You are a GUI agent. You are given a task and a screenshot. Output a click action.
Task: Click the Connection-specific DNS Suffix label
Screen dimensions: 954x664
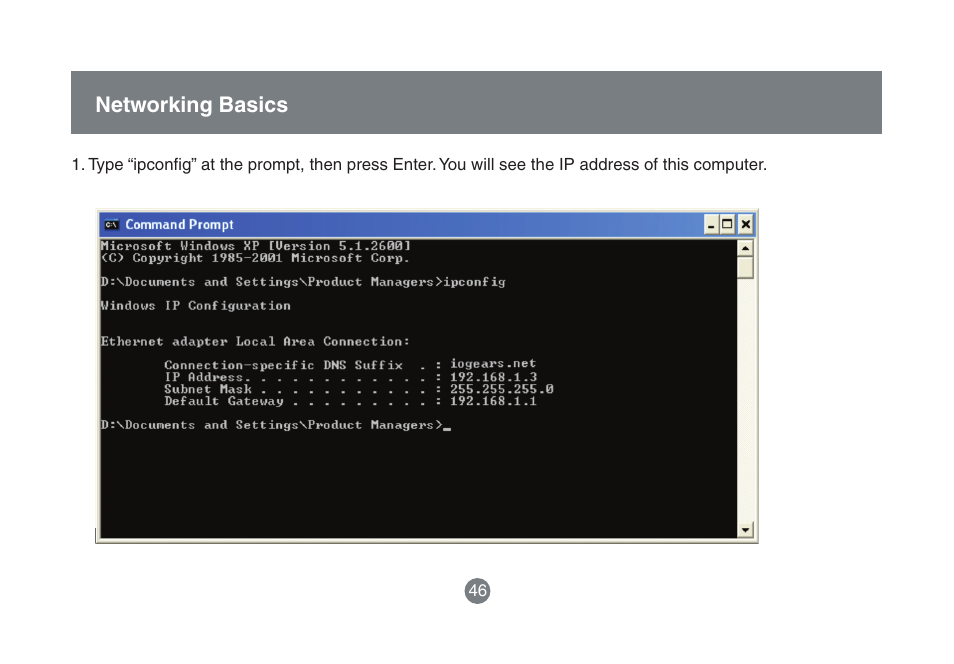(284, 365)
